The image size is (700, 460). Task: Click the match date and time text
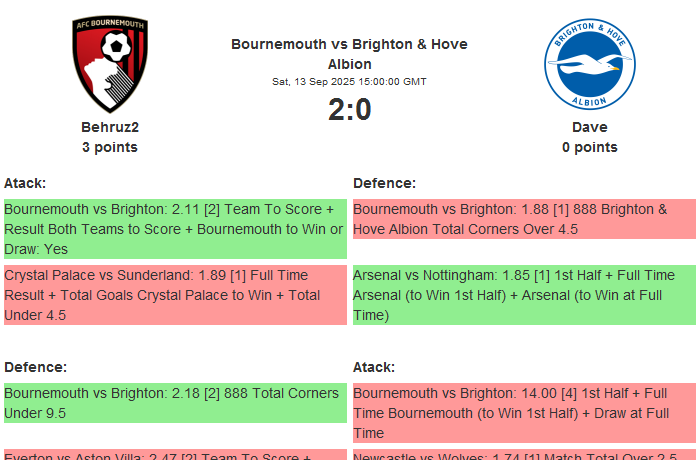click(349, 81)
